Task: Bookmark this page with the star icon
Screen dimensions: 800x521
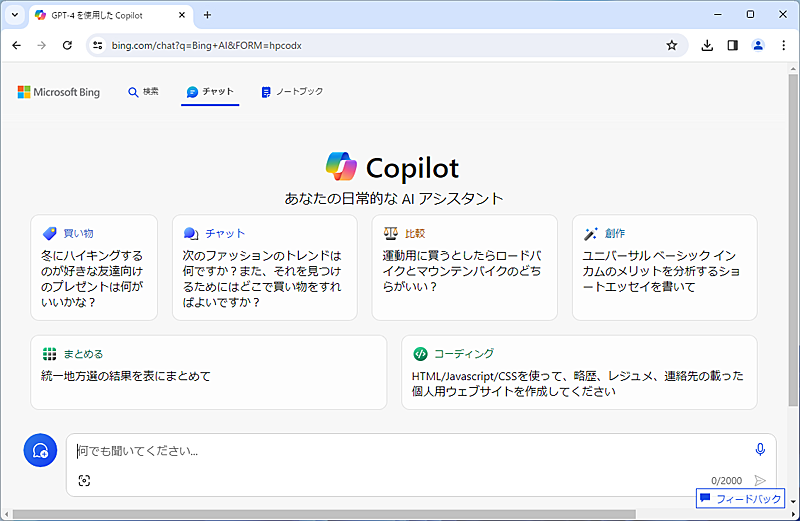Action: pos(672,45)
